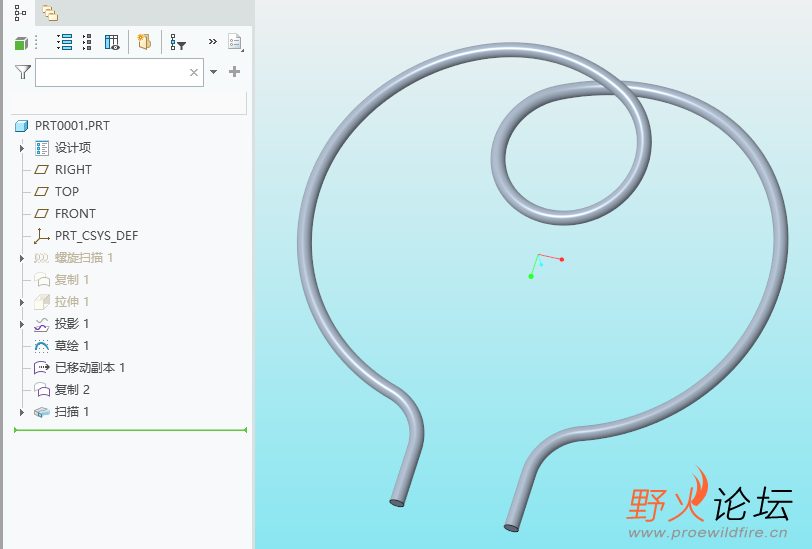This screenshot has width=812, height=549.
Task: Click the PRT_CSYS_DEF coordinate system icon
Action: click(41, 236)
